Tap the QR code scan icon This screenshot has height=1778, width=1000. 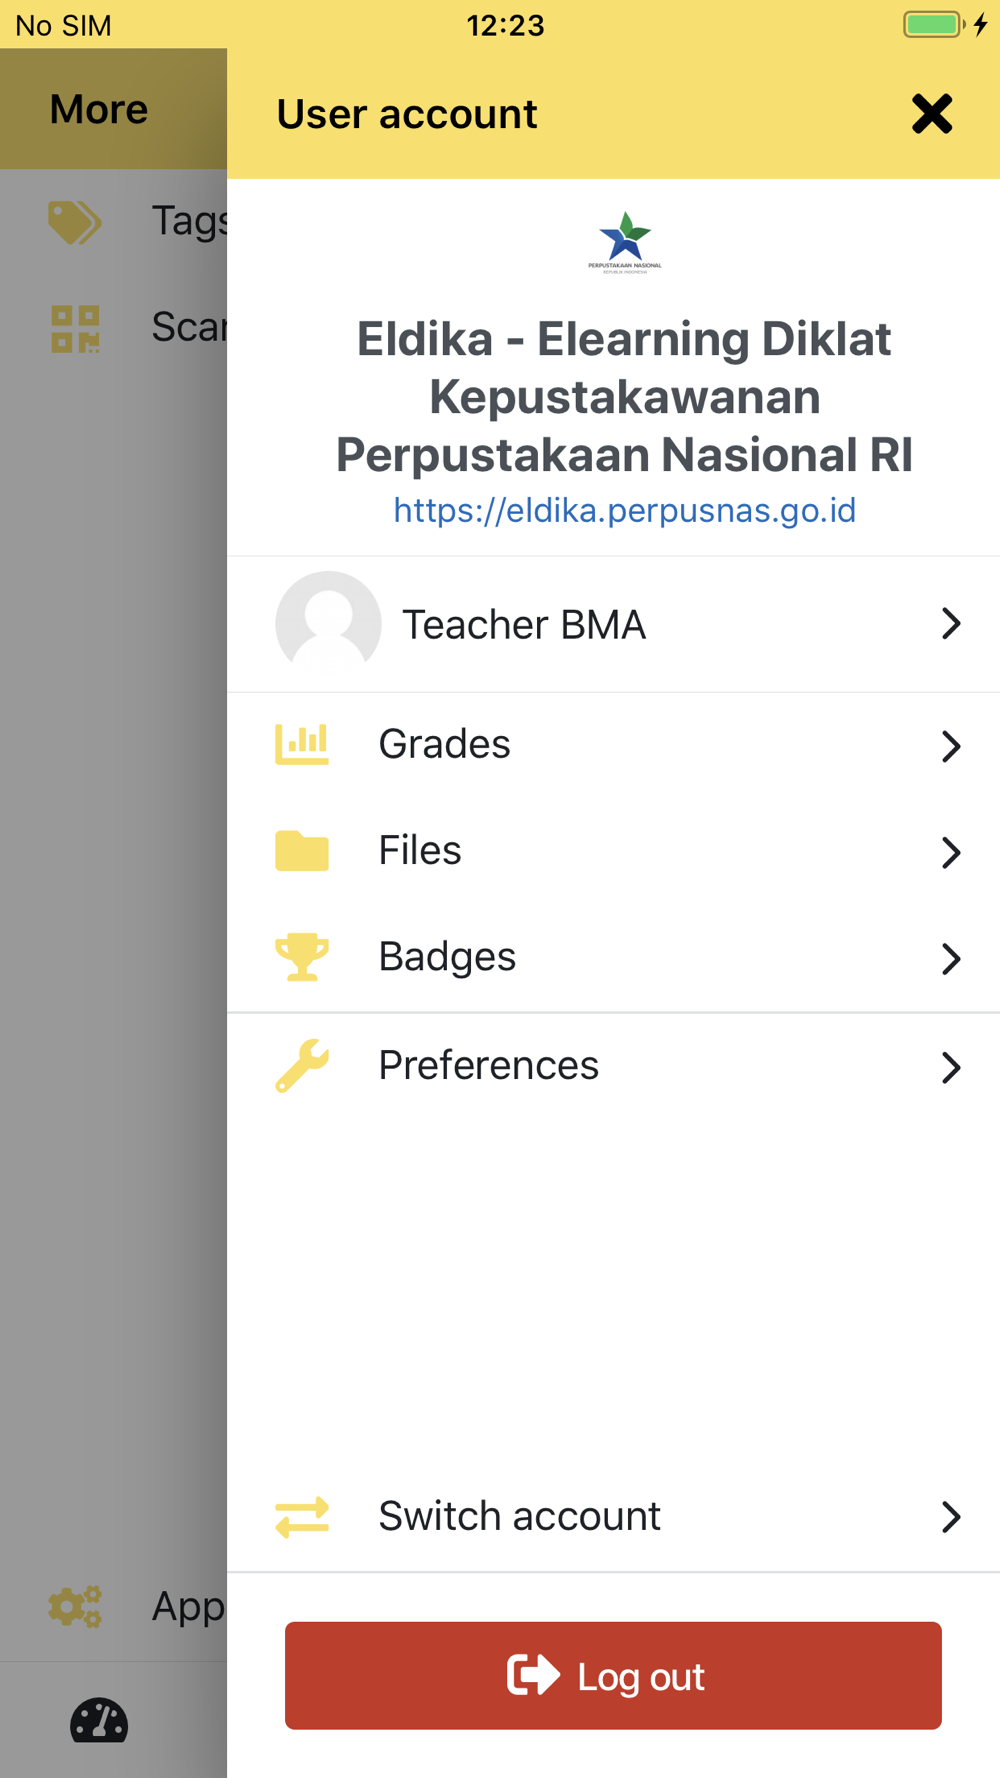click(75, 328)
